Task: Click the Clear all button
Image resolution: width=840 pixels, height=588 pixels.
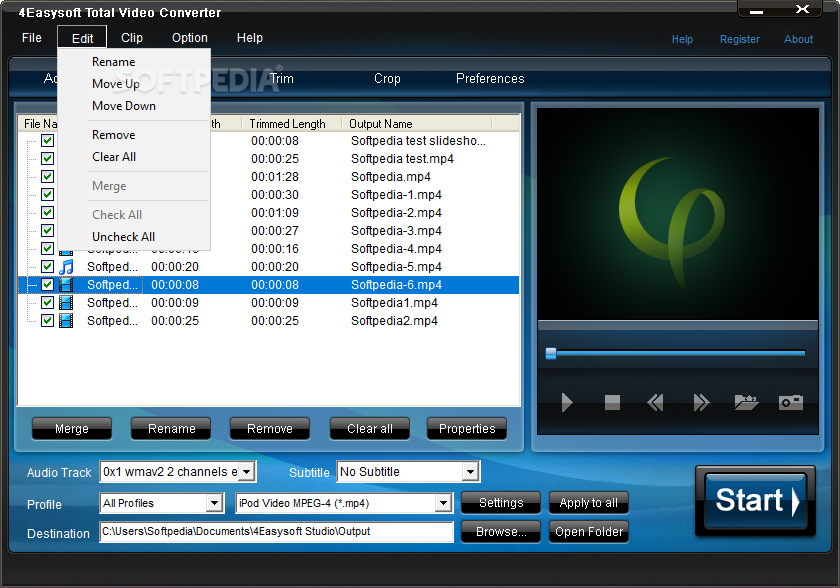Action: point(370,429)
